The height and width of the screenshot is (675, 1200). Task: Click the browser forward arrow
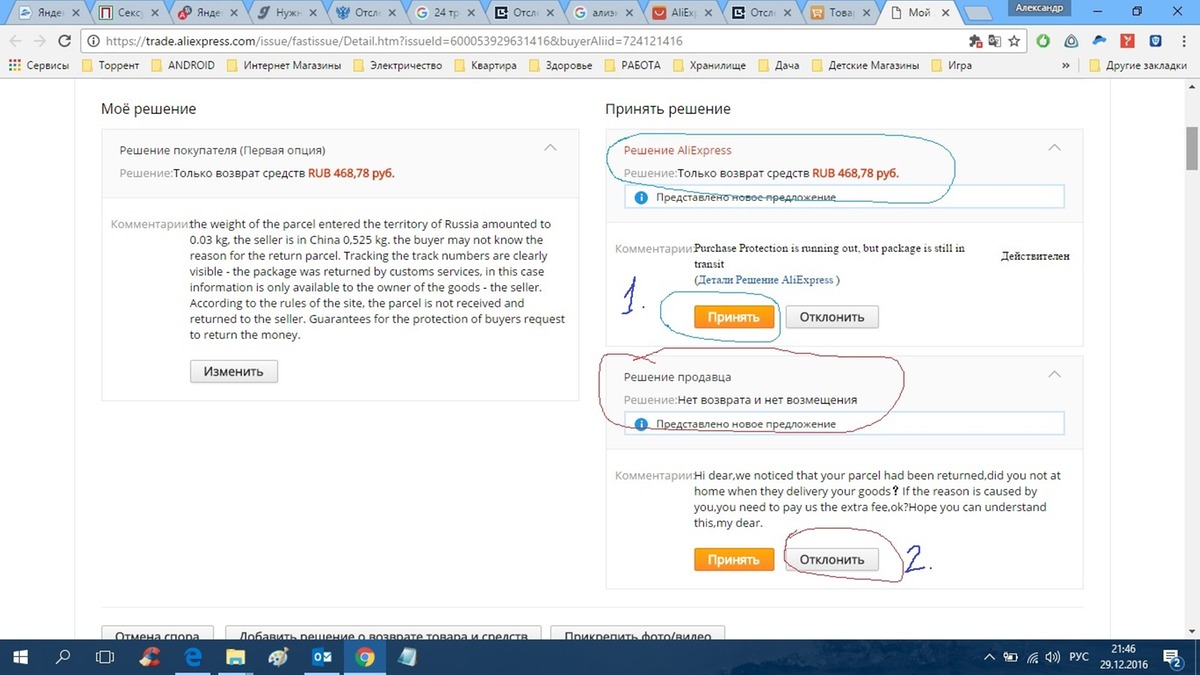pyautogui.click(x=39, y=41)
